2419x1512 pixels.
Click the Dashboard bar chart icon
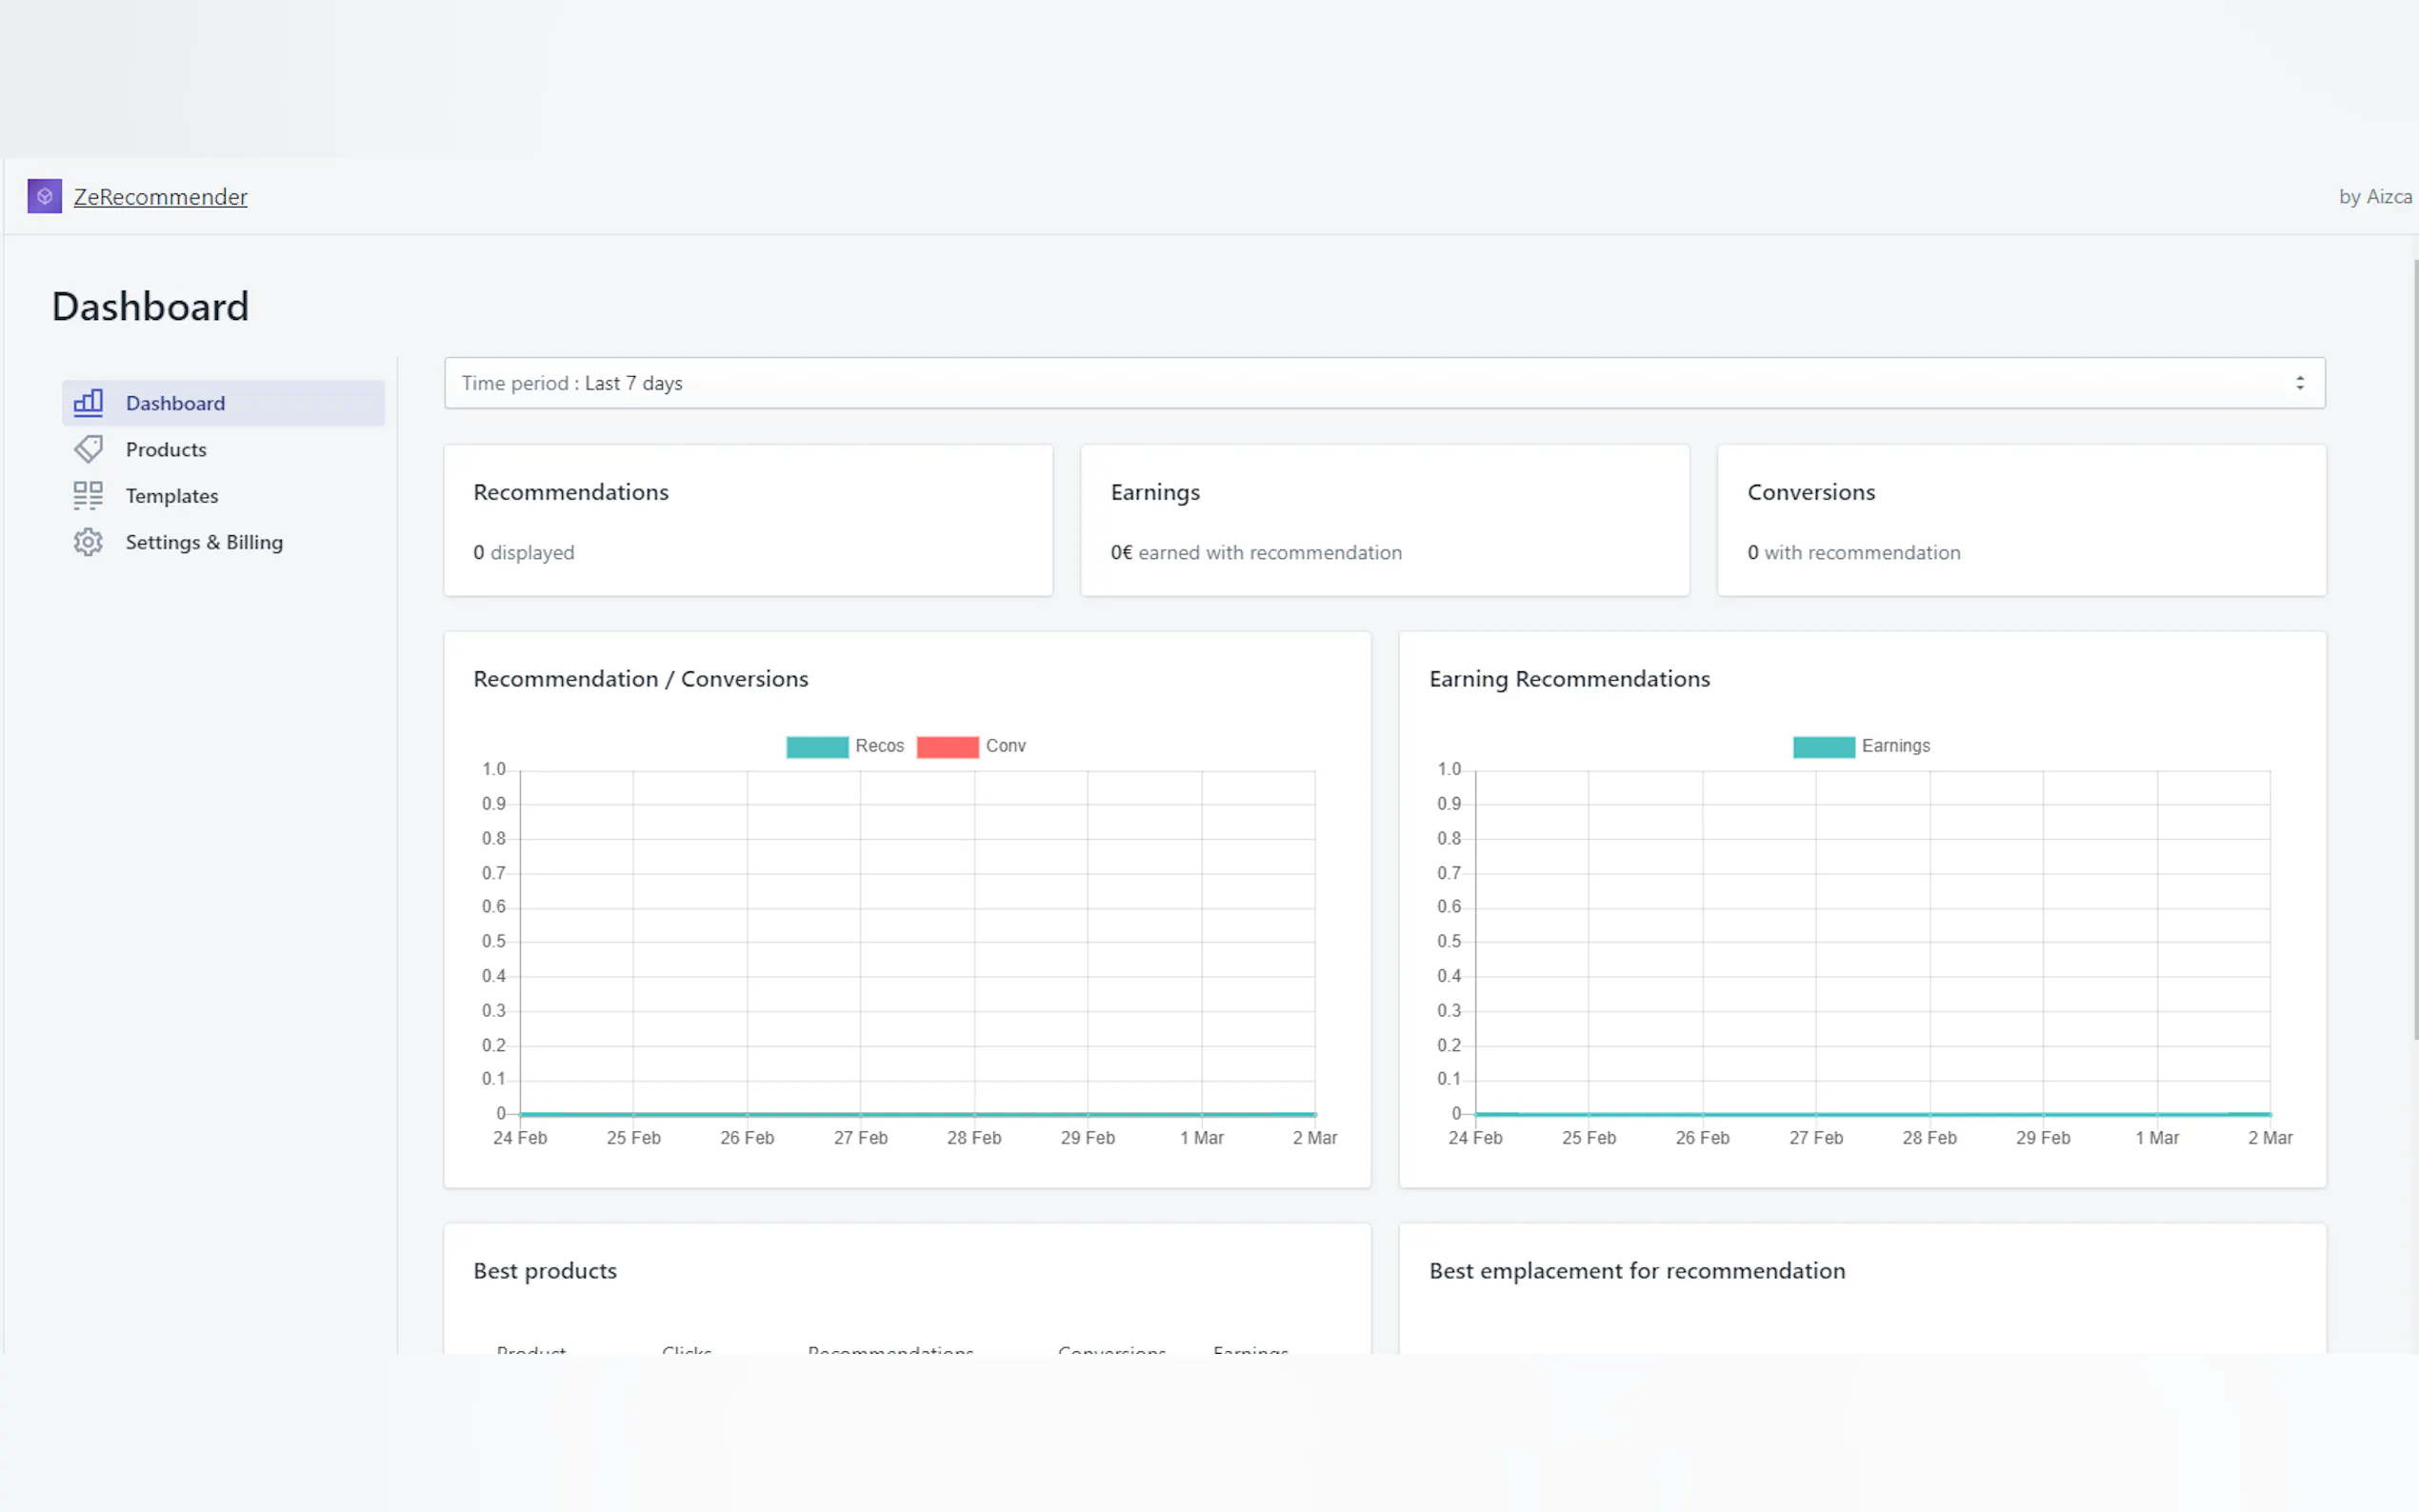88,402
